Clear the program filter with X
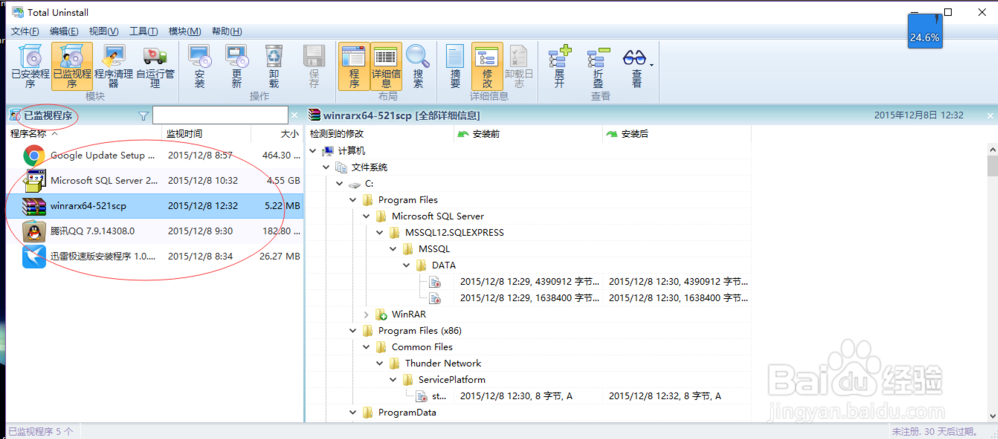Image resolution: width=998 pixels, height=439 pixels. tap(295, 115)
